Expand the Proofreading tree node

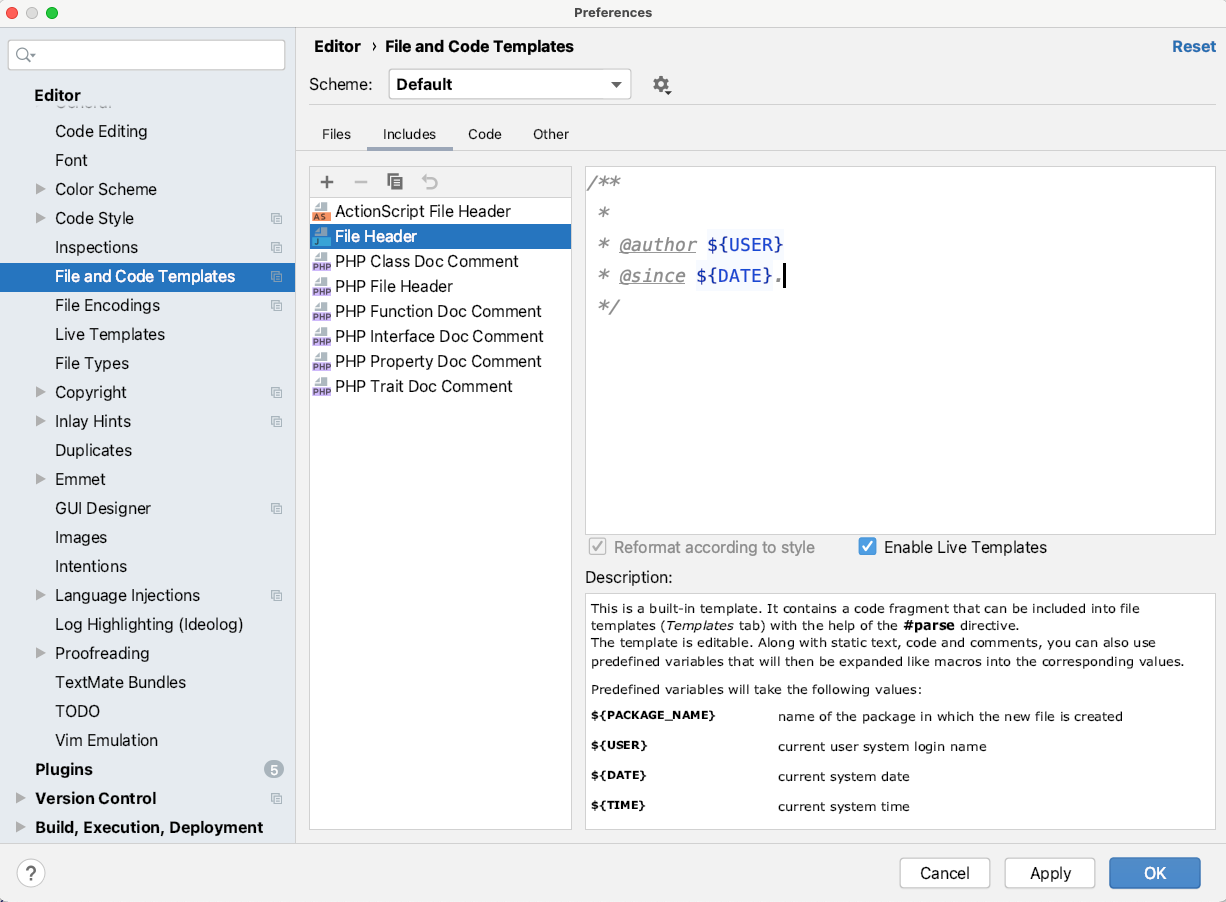pos(40,653)
